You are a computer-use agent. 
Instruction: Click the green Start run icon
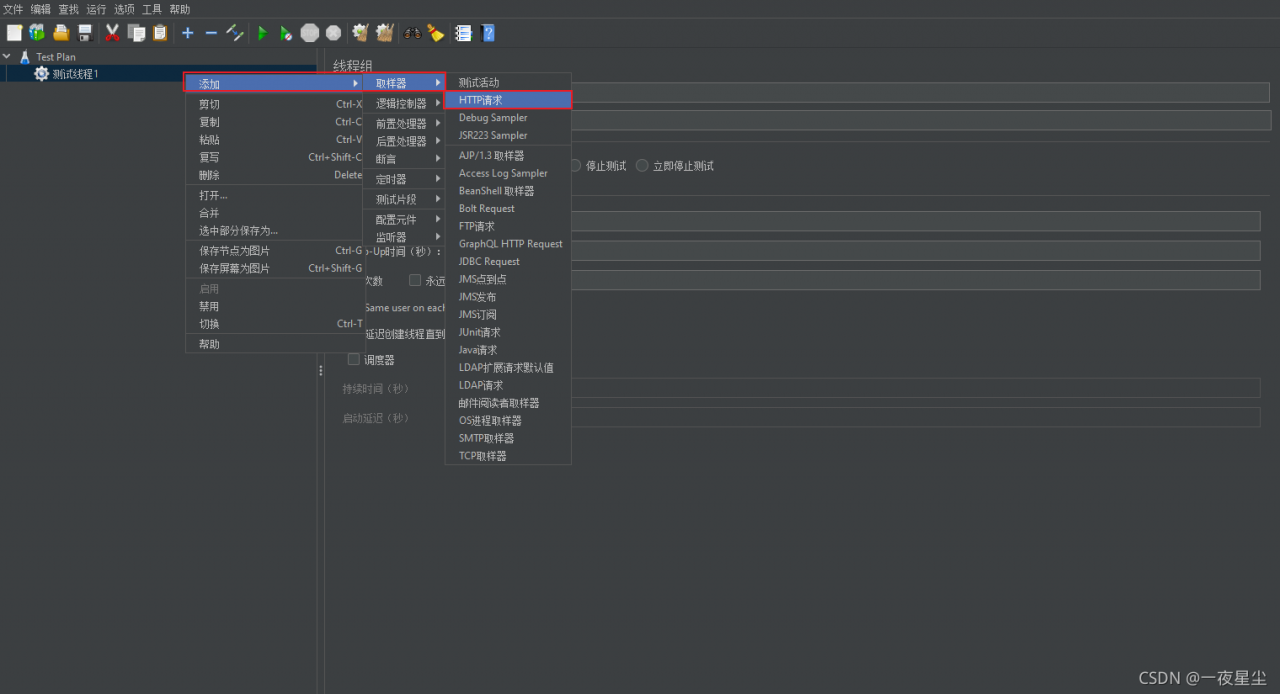click(x=262, y=33)
